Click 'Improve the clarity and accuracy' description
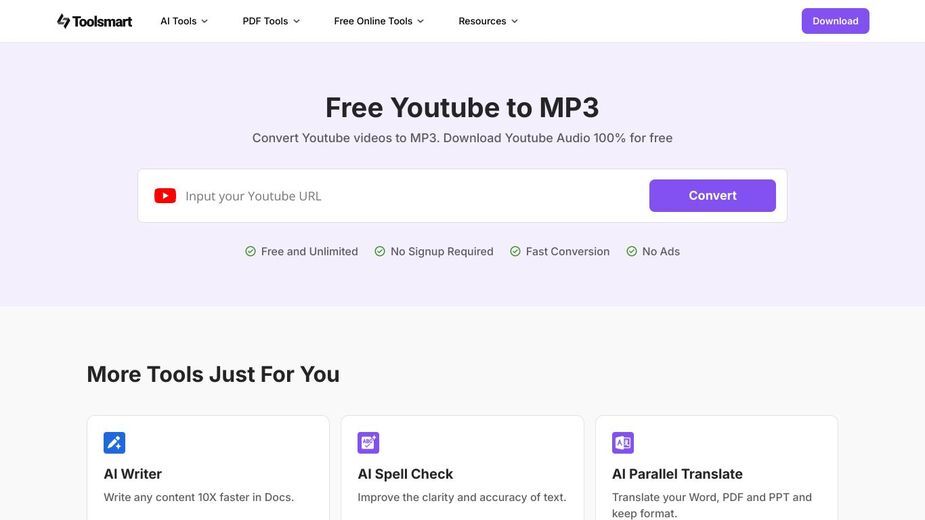This screenshot has width=925, height=520. (462, 497)
